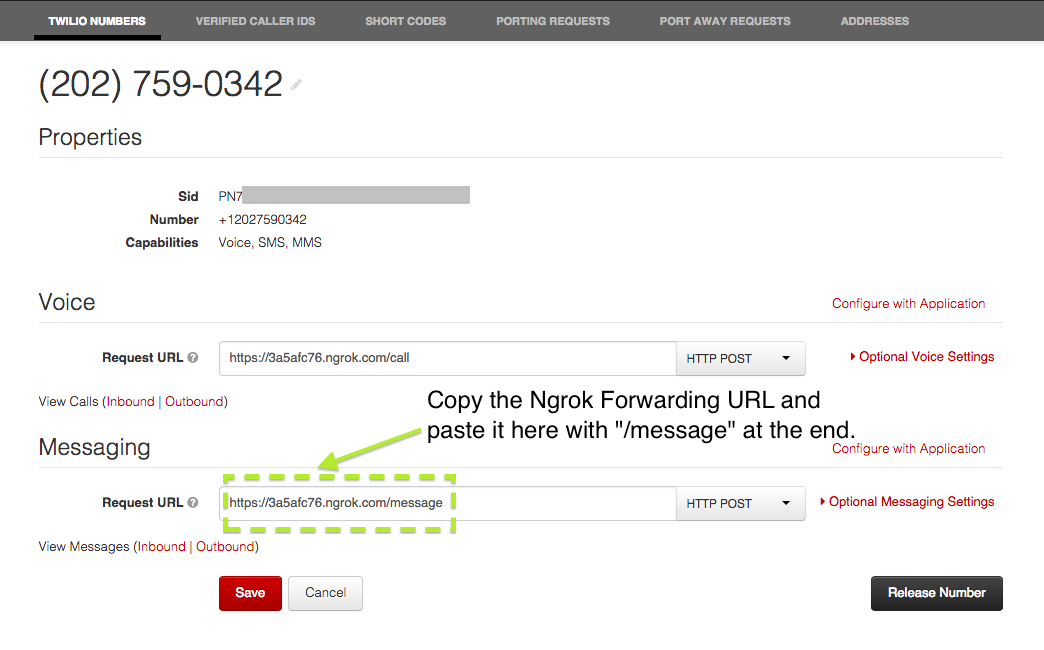
Task: Switch to the Twilio Numbers tab
Action: 97,21
